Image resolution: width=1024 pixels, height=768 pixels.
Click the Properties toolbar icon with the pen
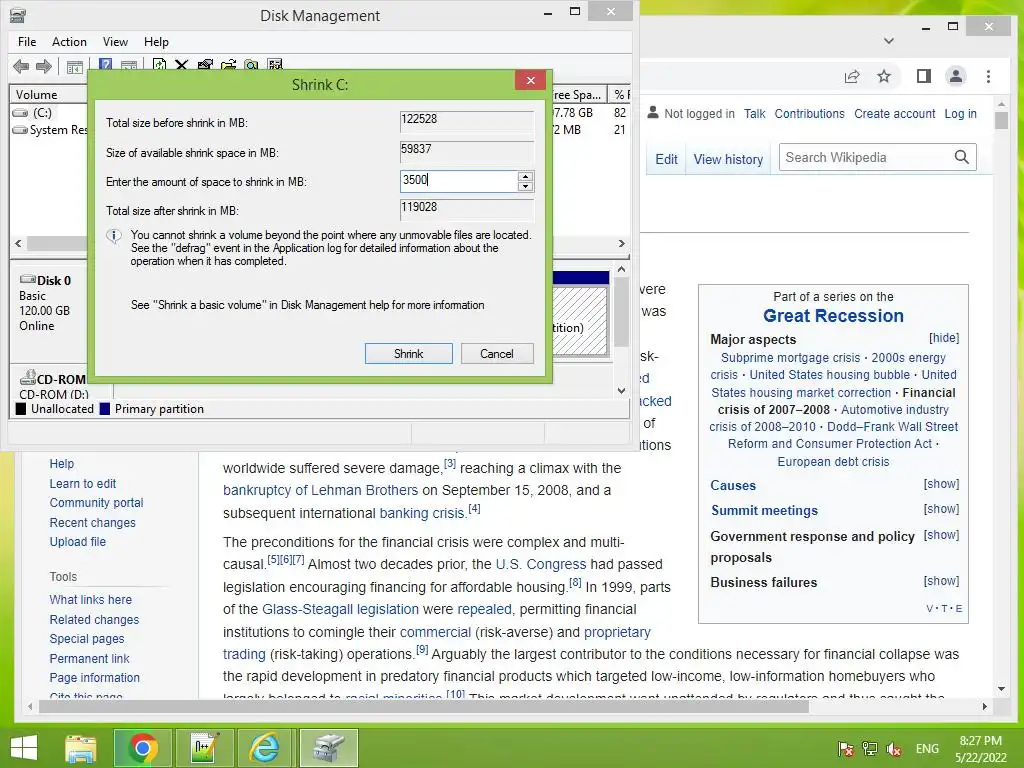[x=205, y=65]
